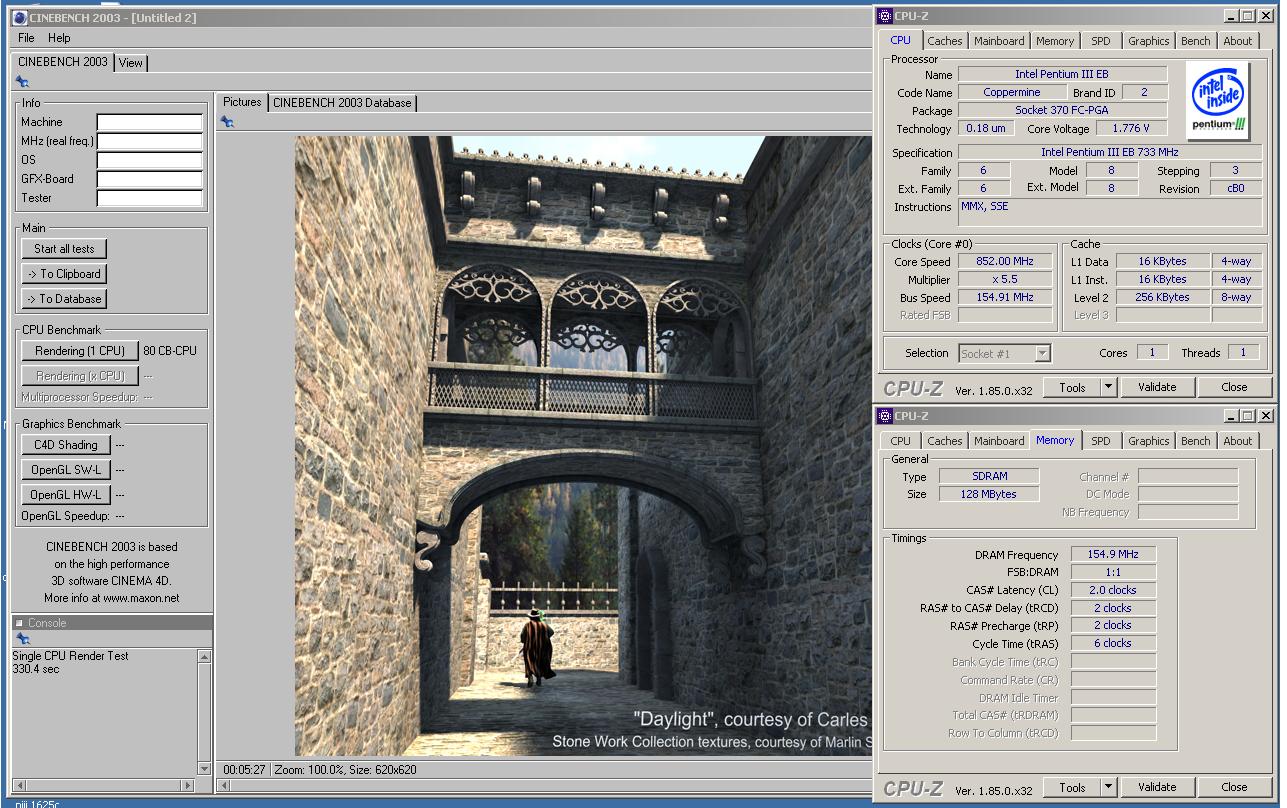The image size is (1287, 808).
Task: Click the DRAM Frequency value 154.9 MHz
Action: (1113, 555)
